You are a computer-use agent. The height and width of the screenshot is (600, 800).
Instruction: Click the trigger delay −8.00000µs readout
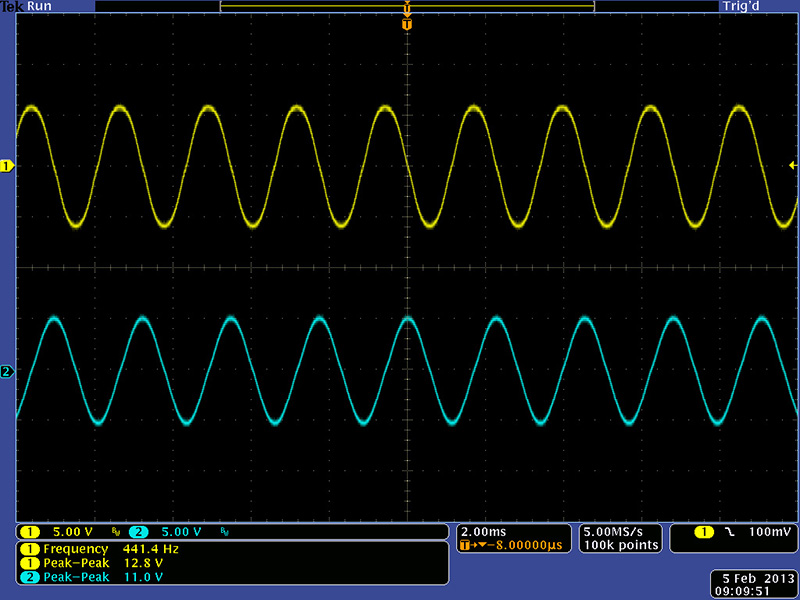513,545
